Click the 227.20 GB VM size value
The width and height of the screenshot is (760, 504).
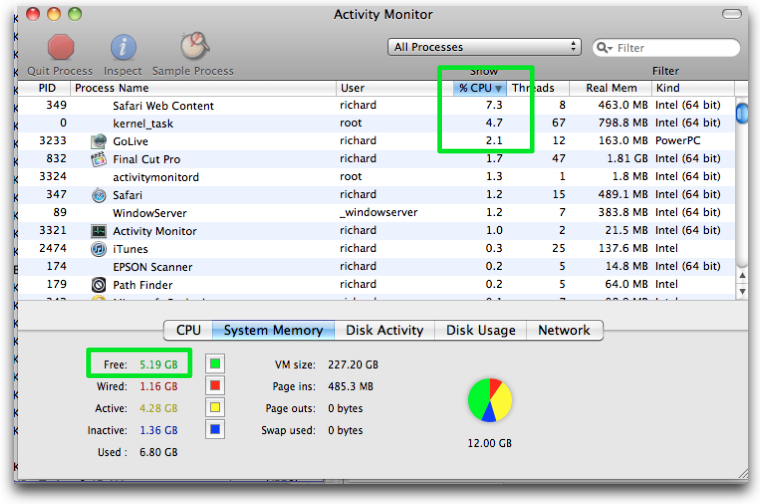pyautogui.click(x=353, y=364)
